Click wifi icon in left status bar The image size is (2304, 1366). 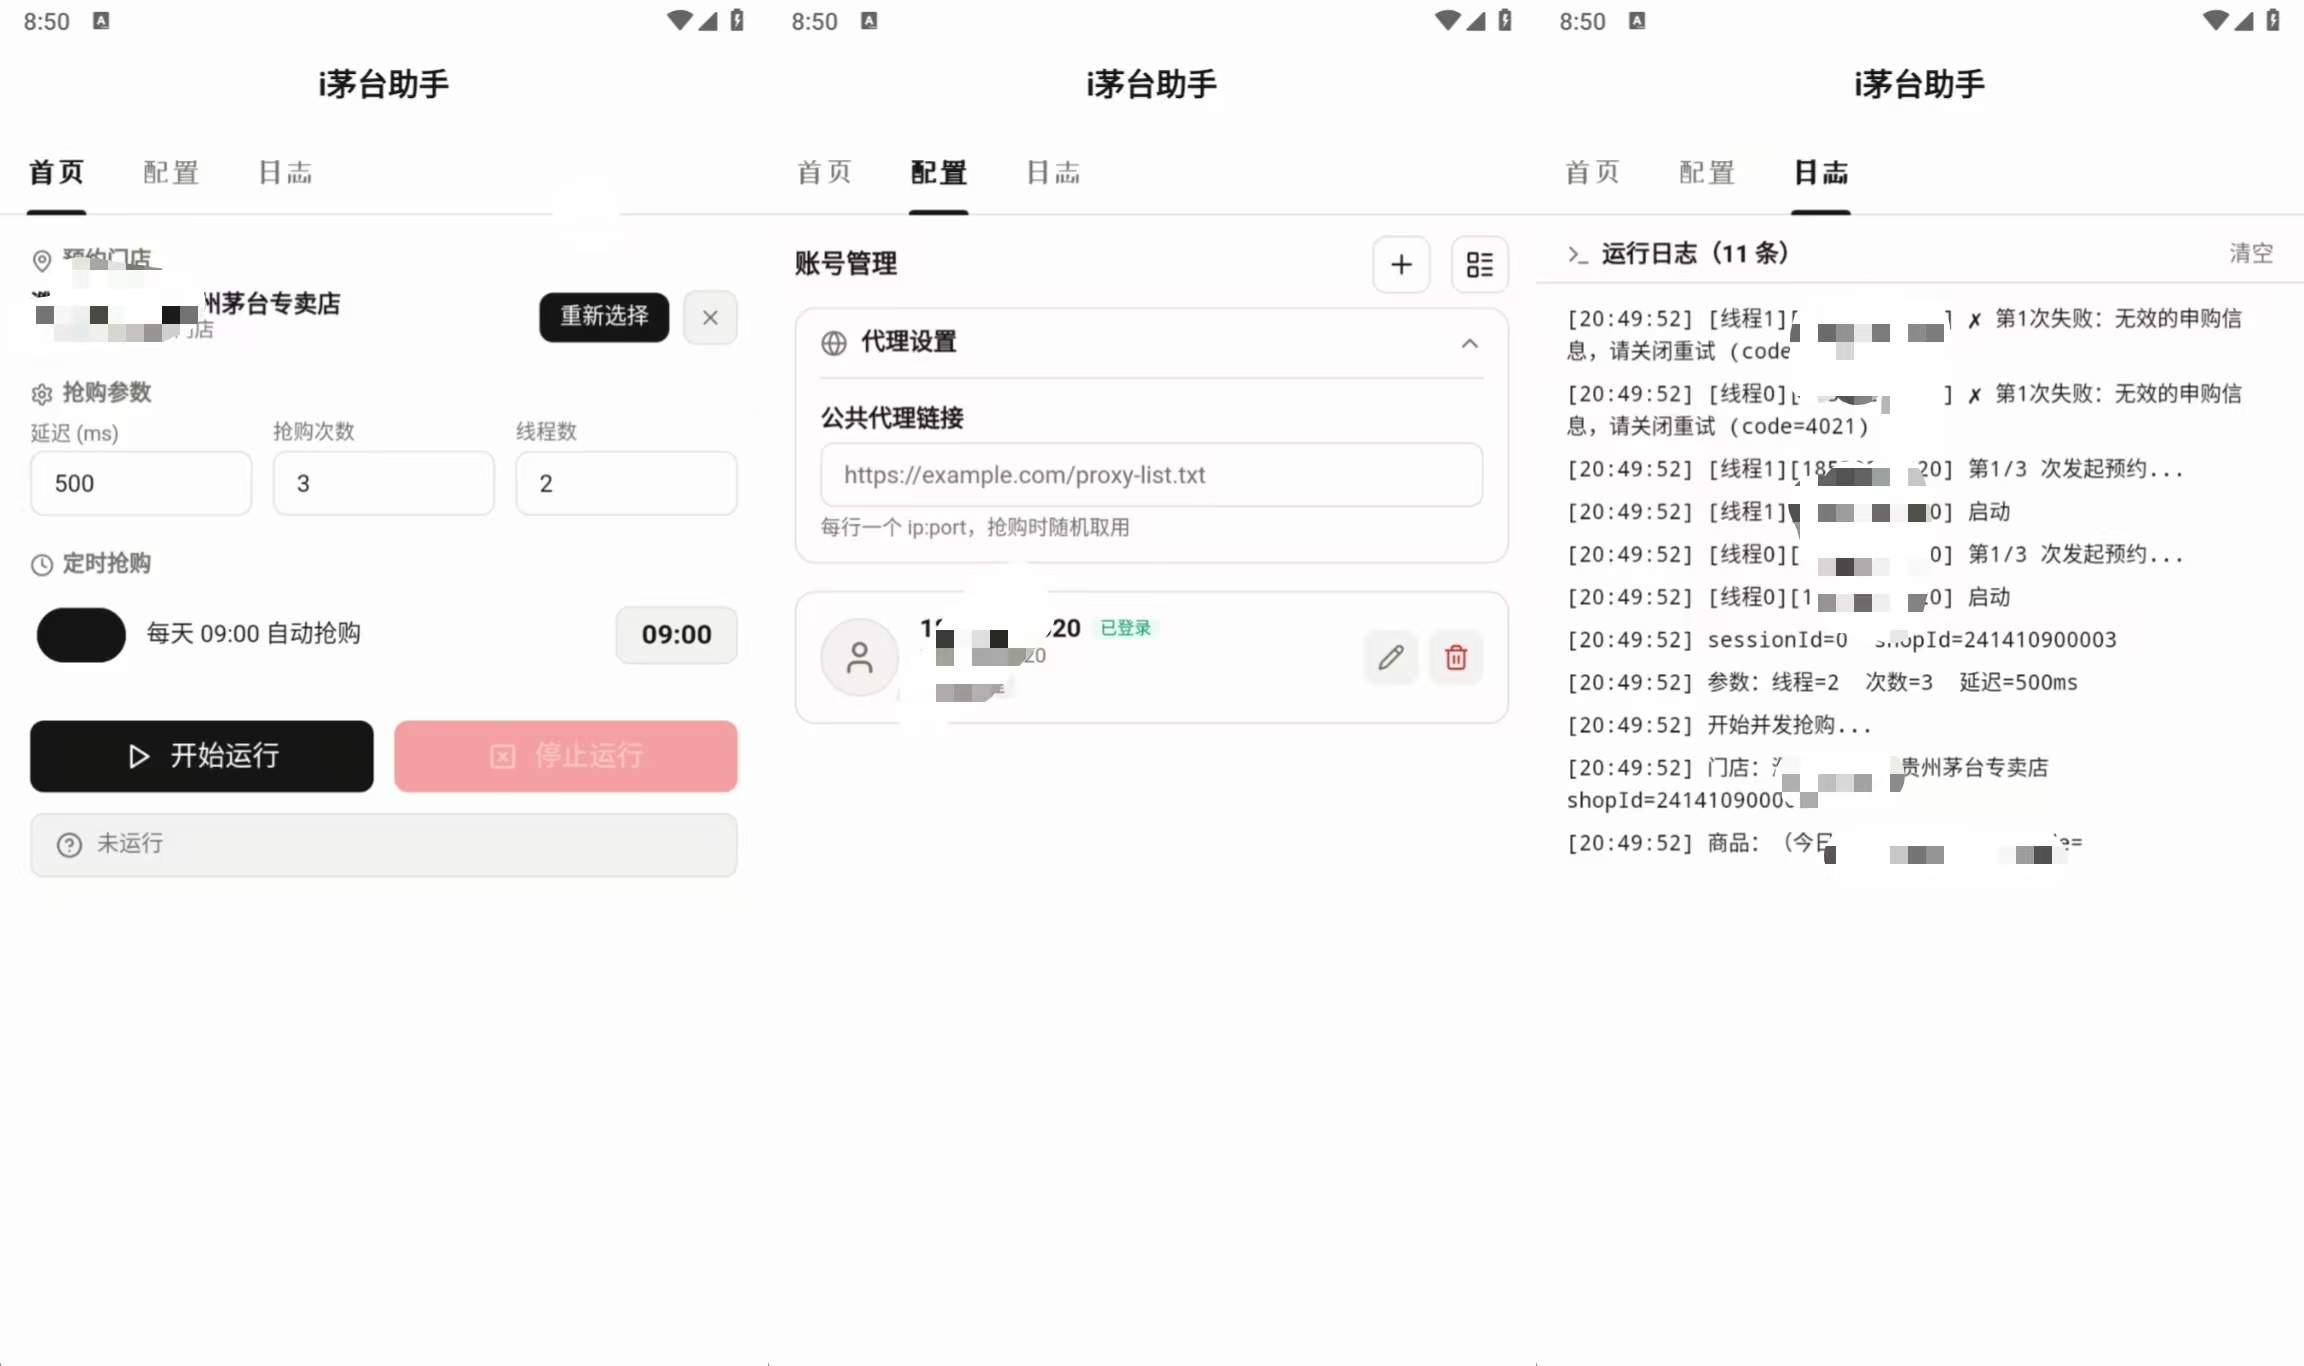[x=680, y=21]
